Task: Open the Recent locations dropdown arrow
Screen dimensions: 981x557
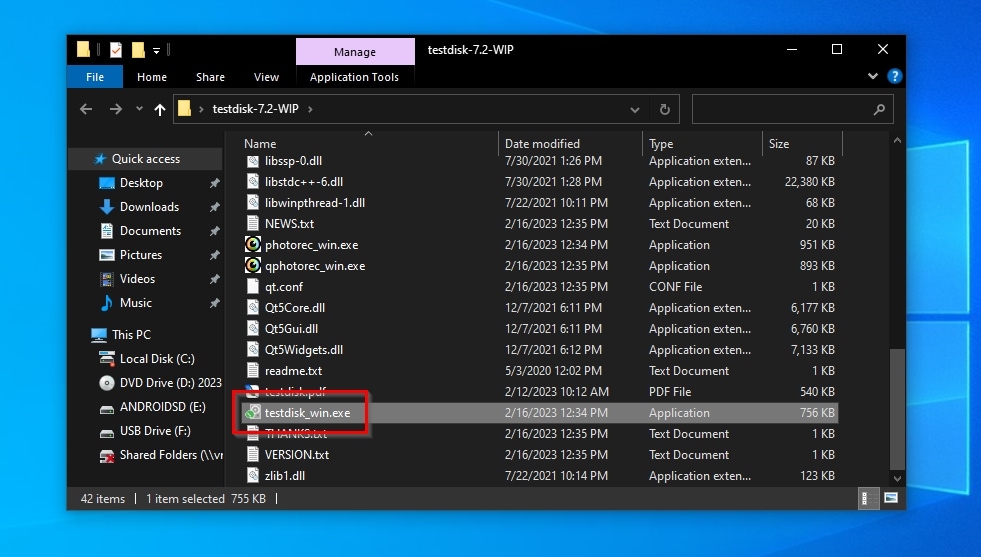Action: pyautogui.click(x=139, y=109)
